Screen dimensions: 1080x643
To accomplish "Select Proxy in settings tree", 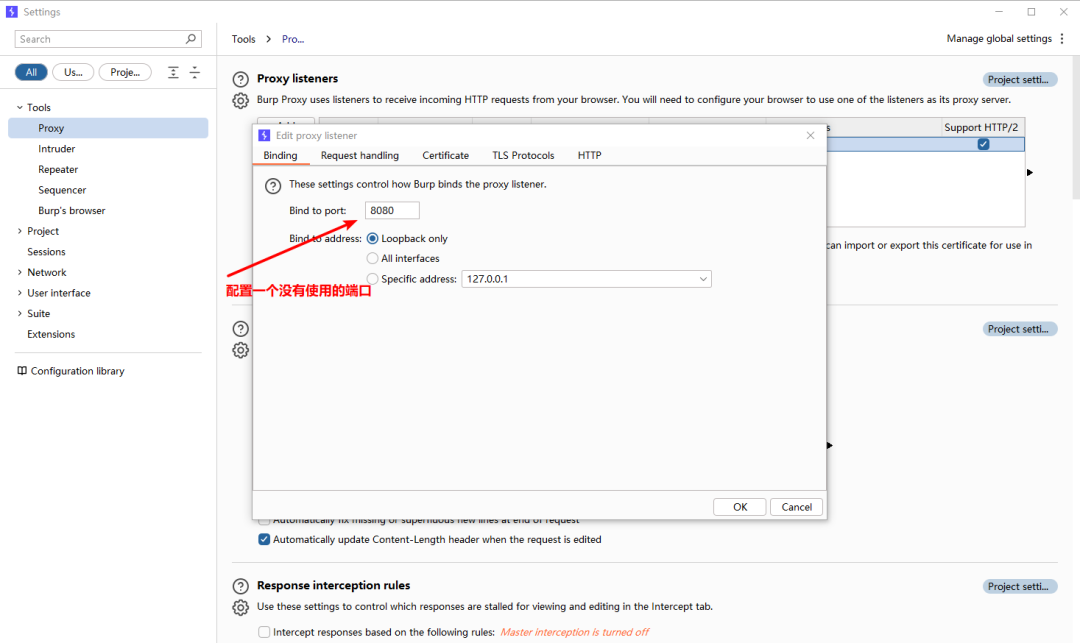I will 108,128.
